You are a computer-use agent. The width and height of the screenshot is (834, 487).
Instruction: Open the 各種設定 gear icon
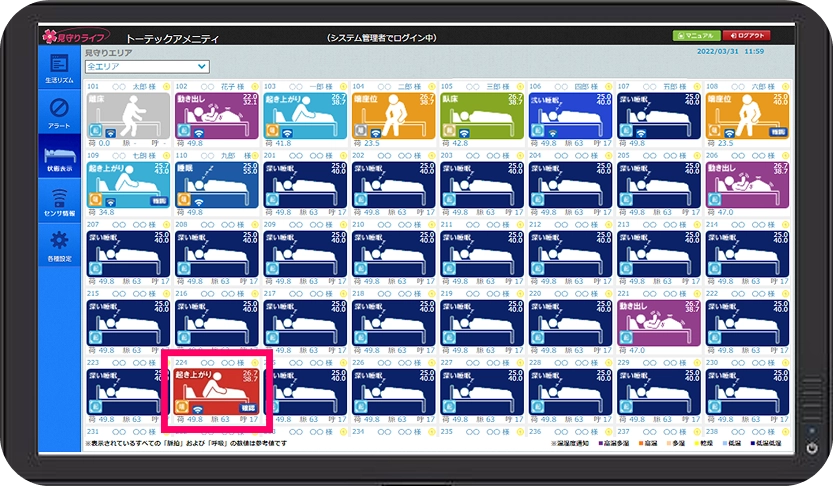coord(58,243)
